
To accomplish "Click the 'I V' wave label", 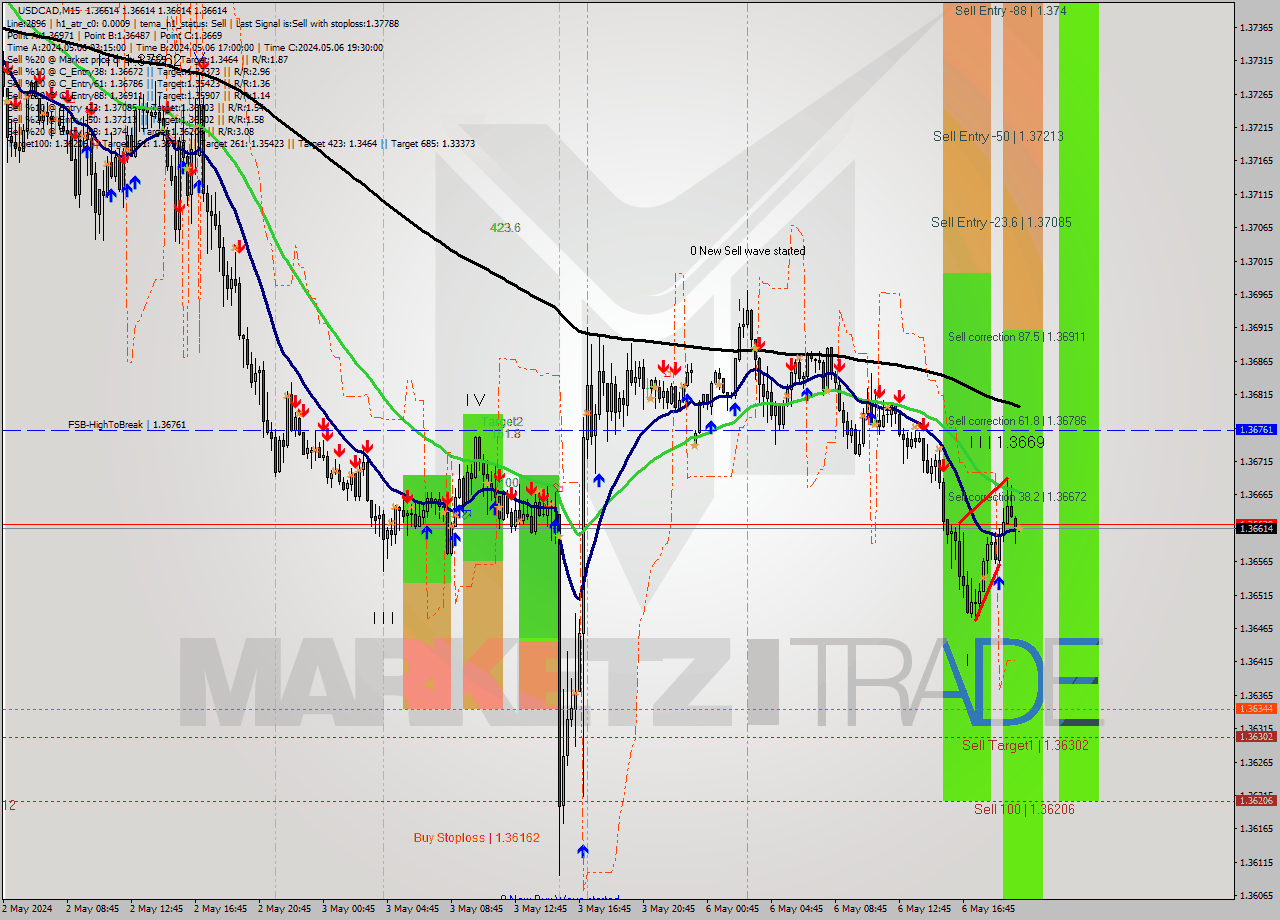I will pos(474,400).
